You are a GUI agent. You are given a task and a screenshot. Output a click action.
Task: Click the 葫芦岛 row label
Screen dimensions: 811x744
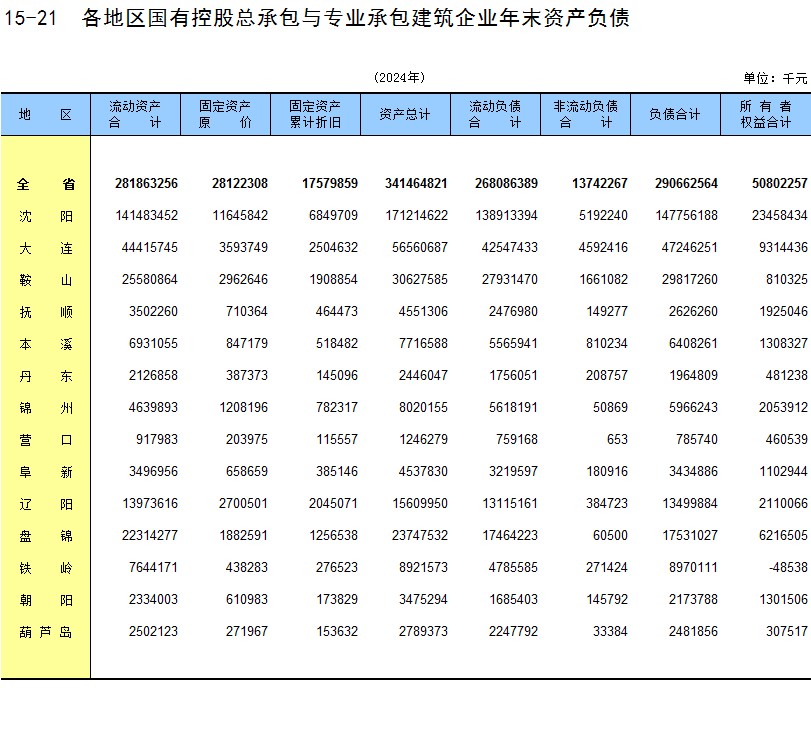[45, 632]
